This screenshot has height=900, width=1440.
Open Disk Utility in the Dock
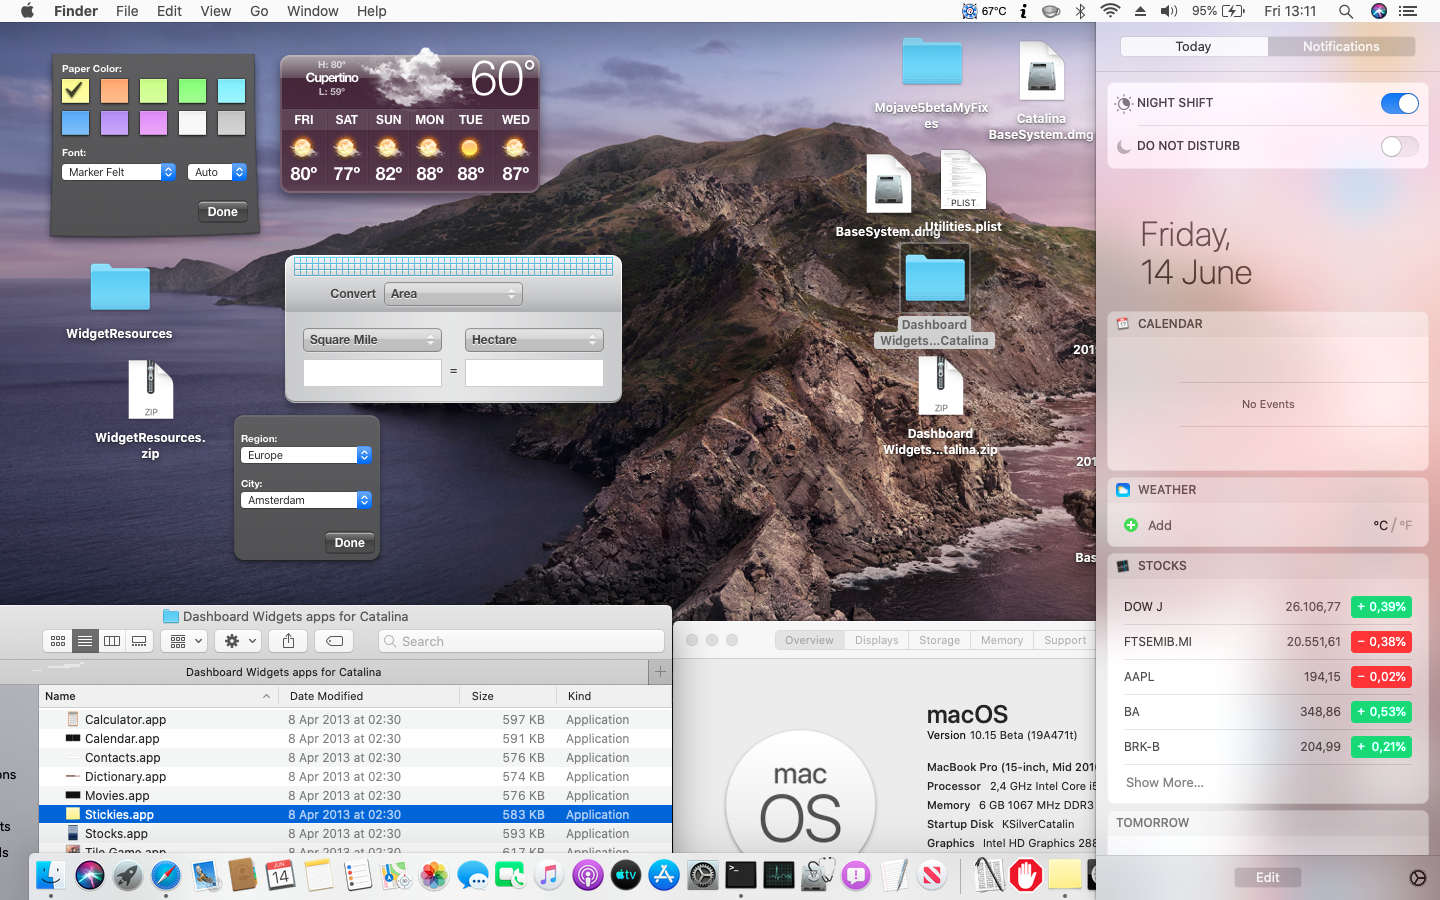click(x=817, y=876)
